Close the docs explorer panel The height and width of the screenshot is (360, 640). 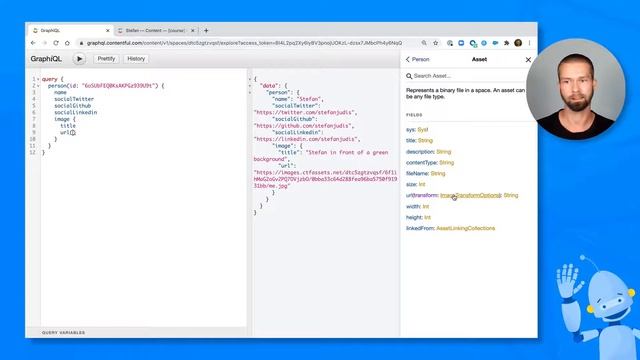pos(528,60)
